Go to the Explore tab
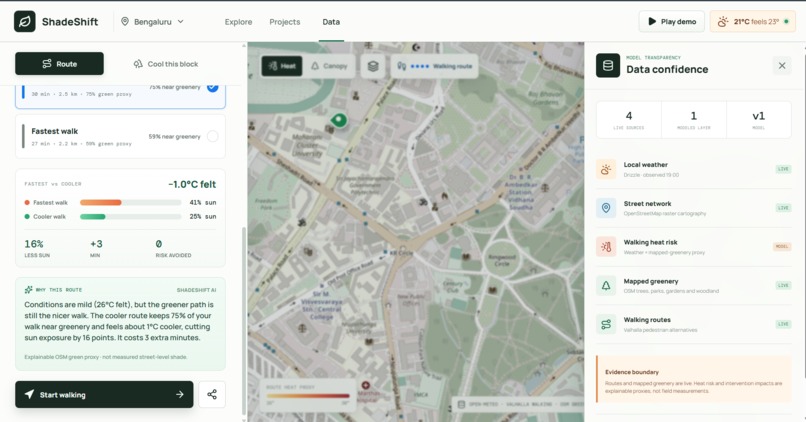 click(238, 22)
